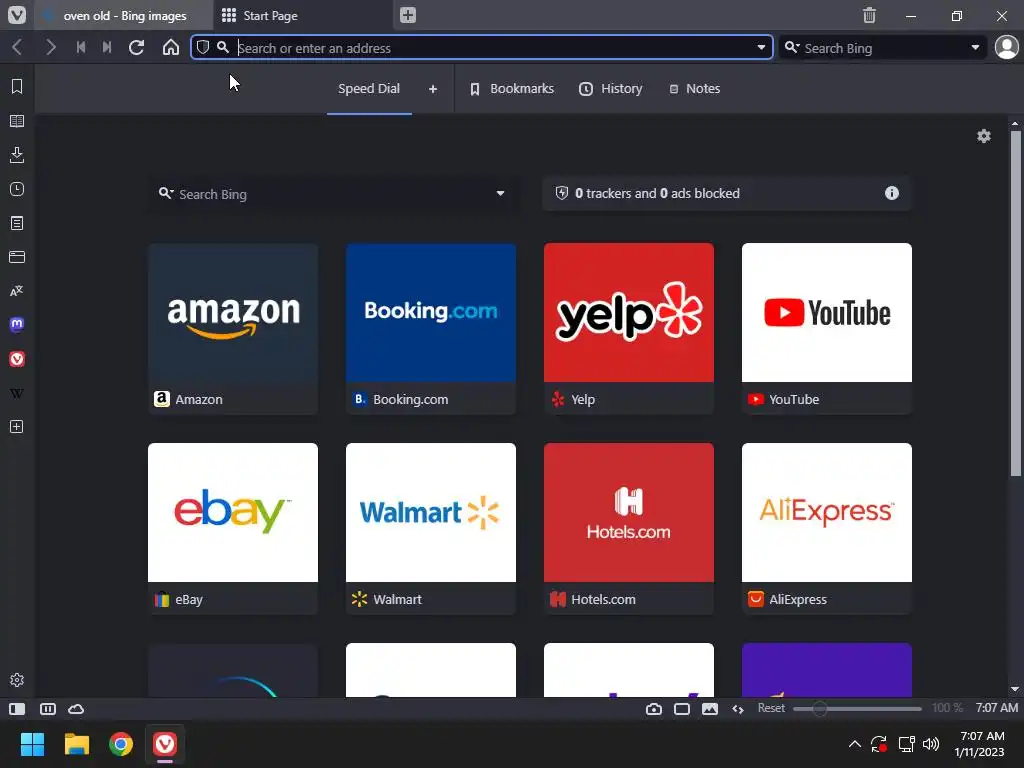Open the Bookmarks panel in sidebar
The width and height of the screenshot is (1024, 768).
pyautogui.click(x=17, y=86)
